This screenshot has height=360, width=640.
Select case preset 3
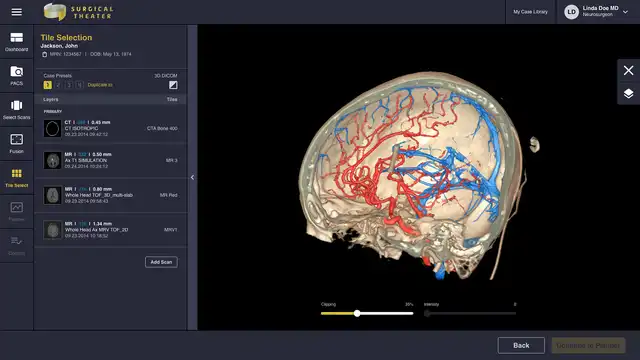(69, 85)
